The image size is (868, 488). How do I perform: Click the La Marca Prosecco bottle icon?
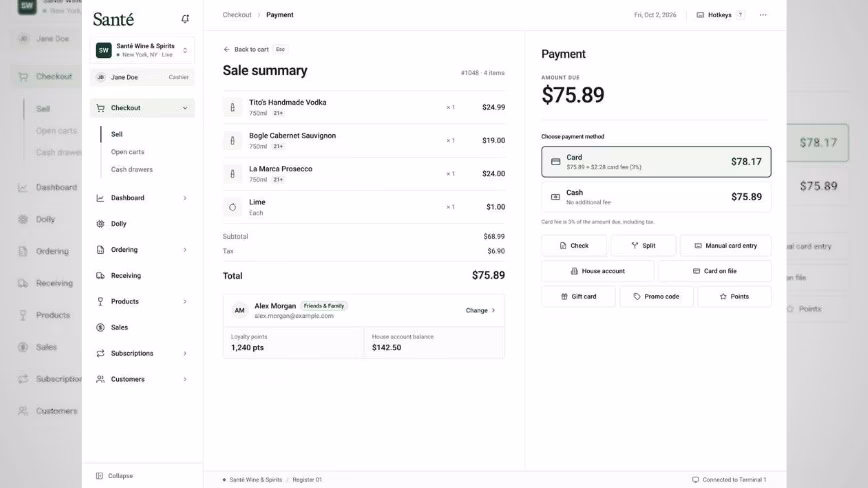tap(232, 174)
